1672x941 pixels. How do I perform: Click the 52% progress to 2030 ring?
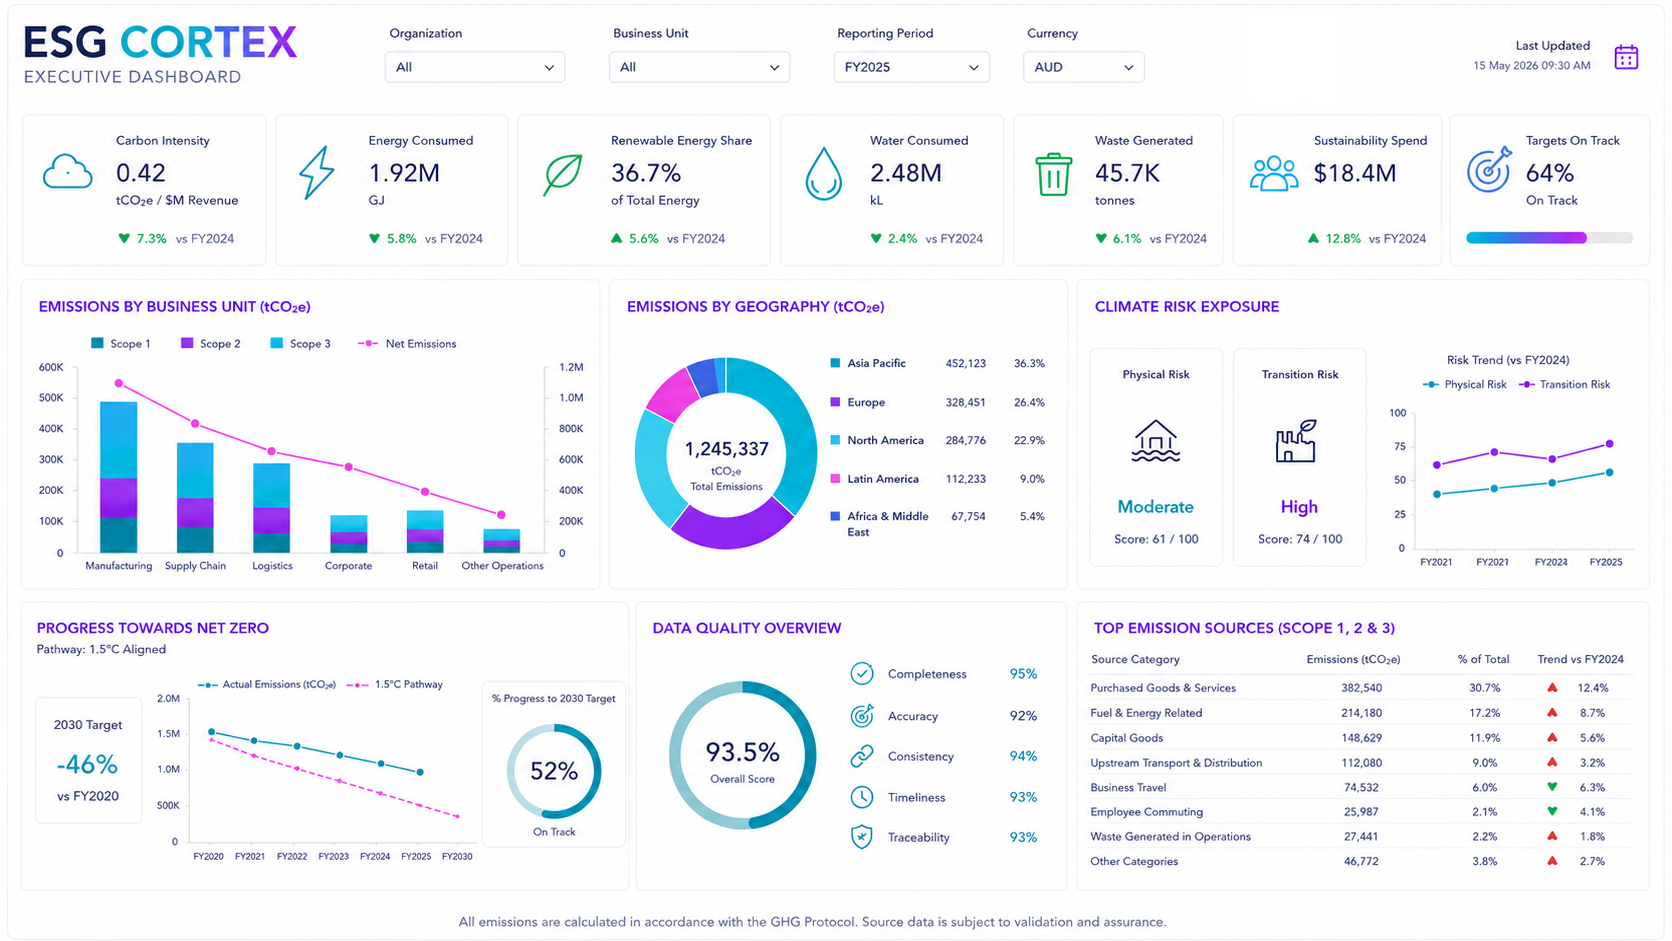click(x=554, y=771)
